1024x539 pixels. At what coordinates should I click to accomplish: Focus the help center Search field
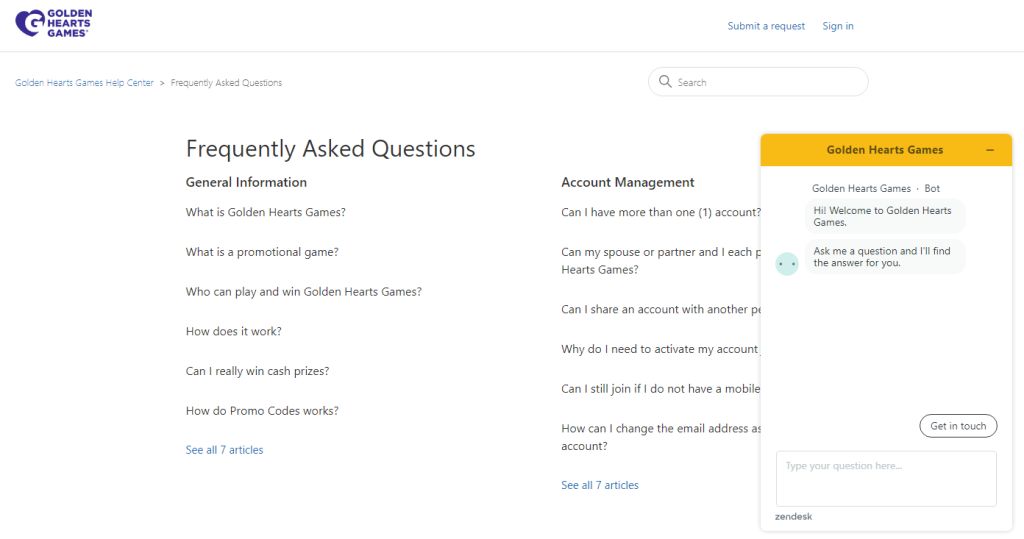tap(765, 82)
